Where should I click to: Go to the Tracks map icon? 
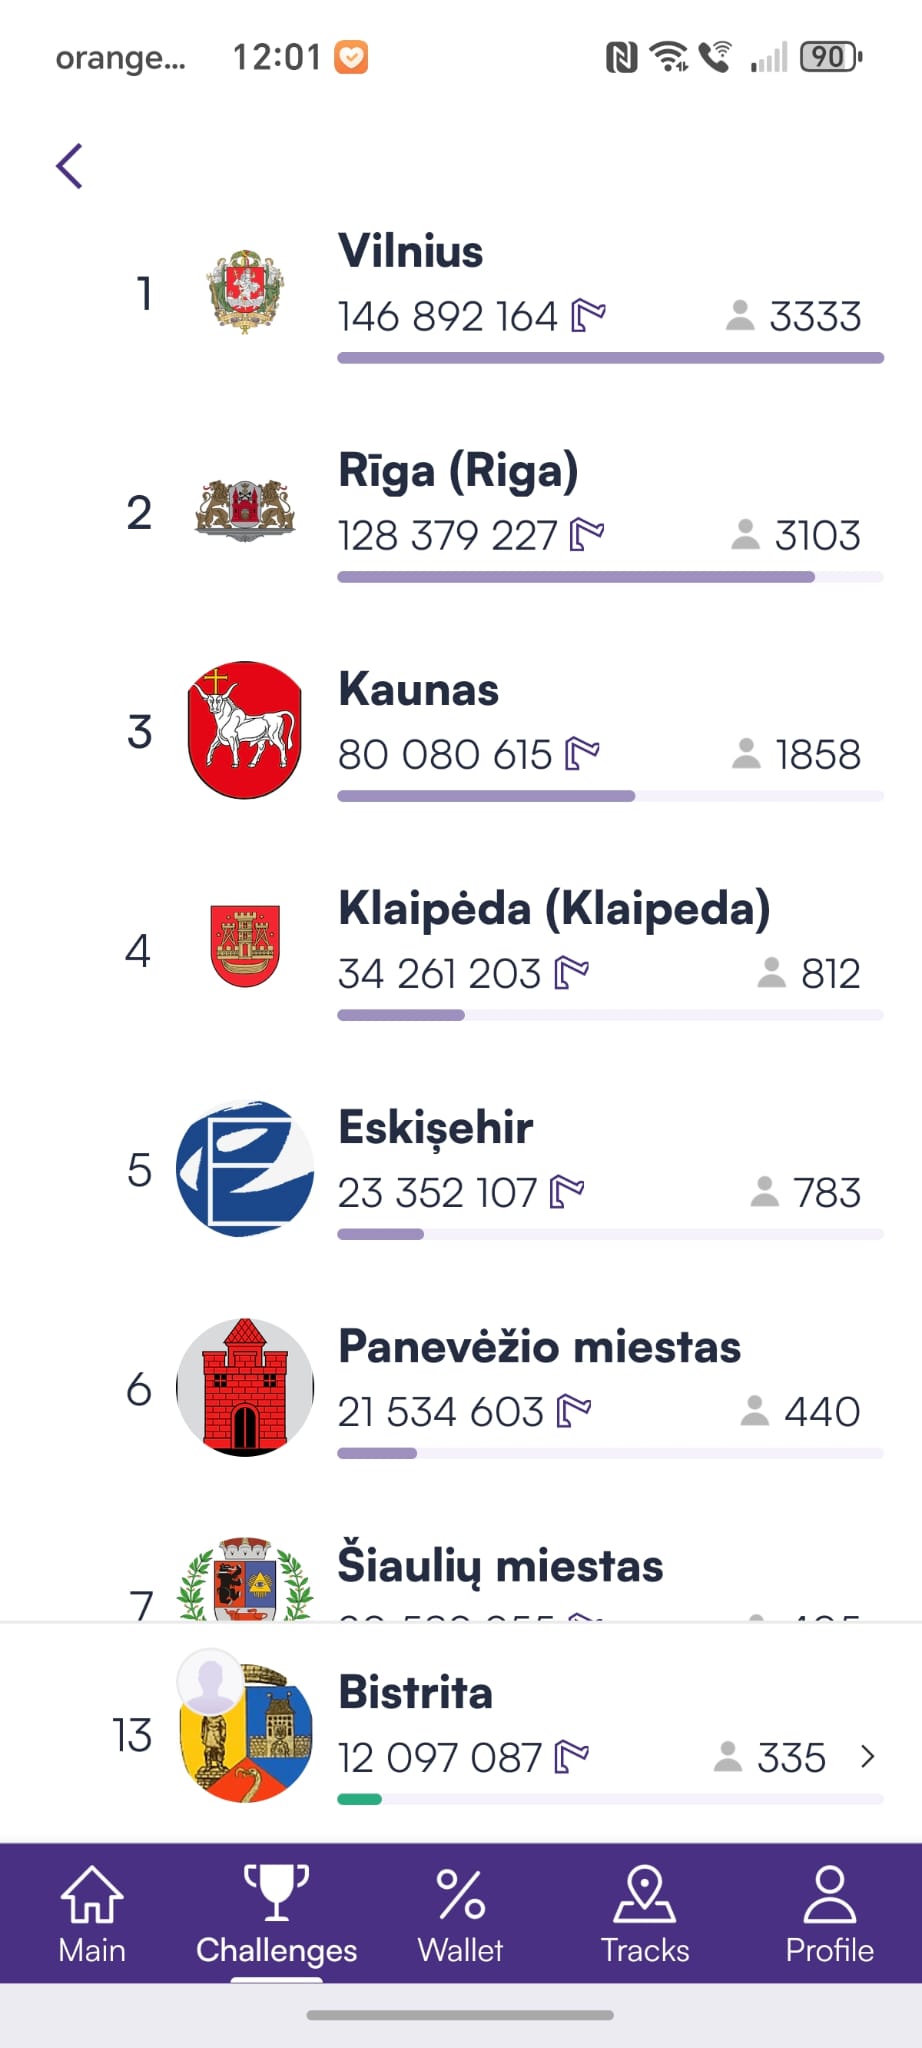pyautogui.click(x=645, y=1912)
